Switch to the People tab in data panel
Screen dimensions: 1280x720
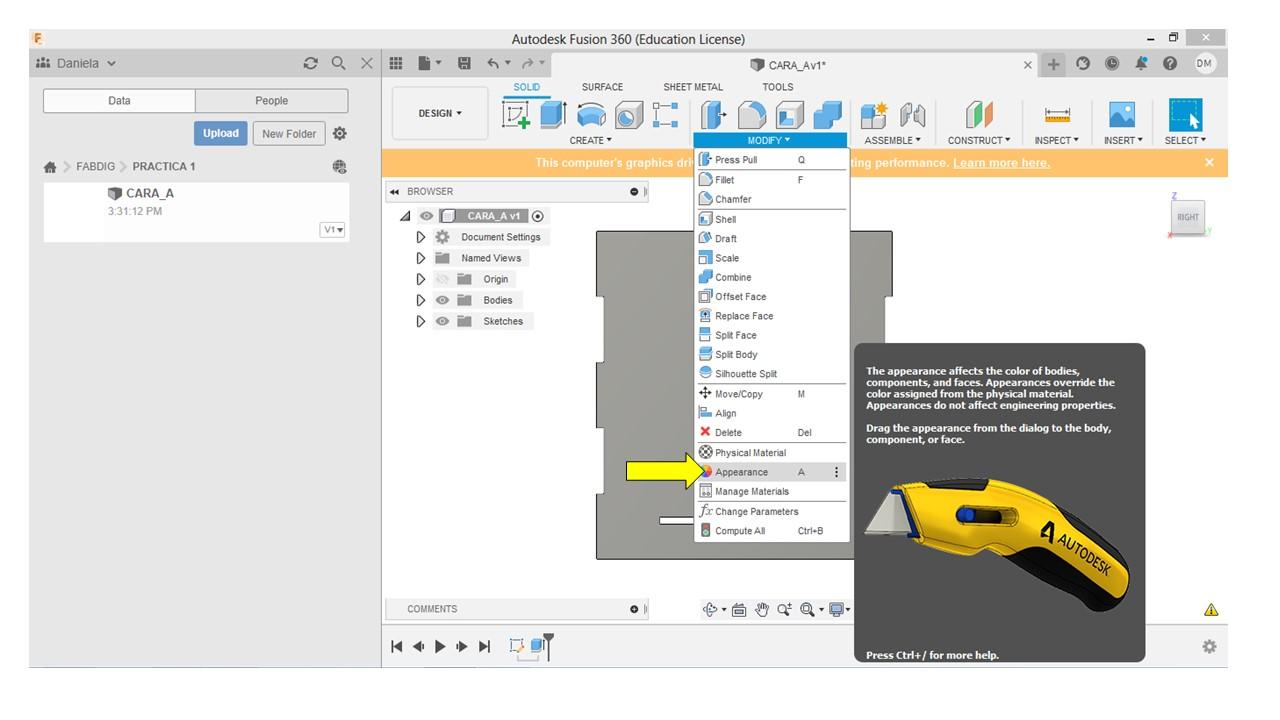271,100
